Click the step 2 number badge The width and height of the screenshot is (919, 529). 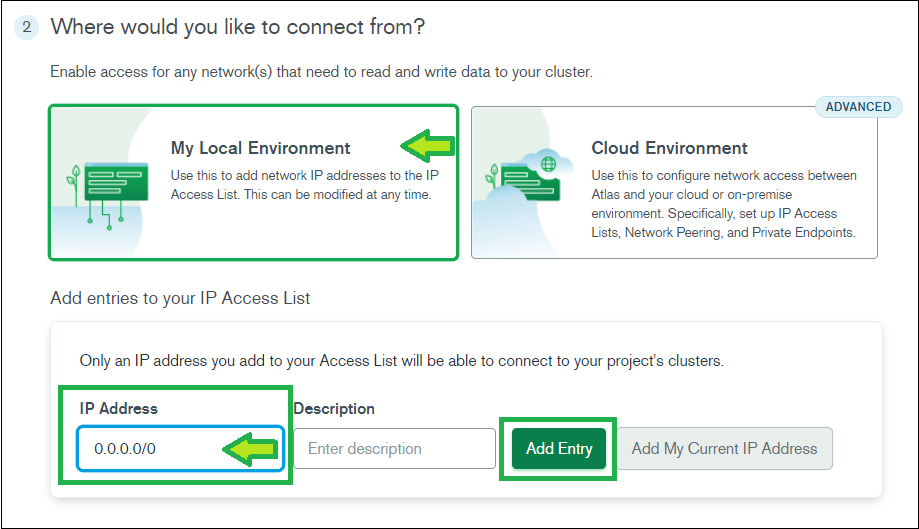click(26, 27)
